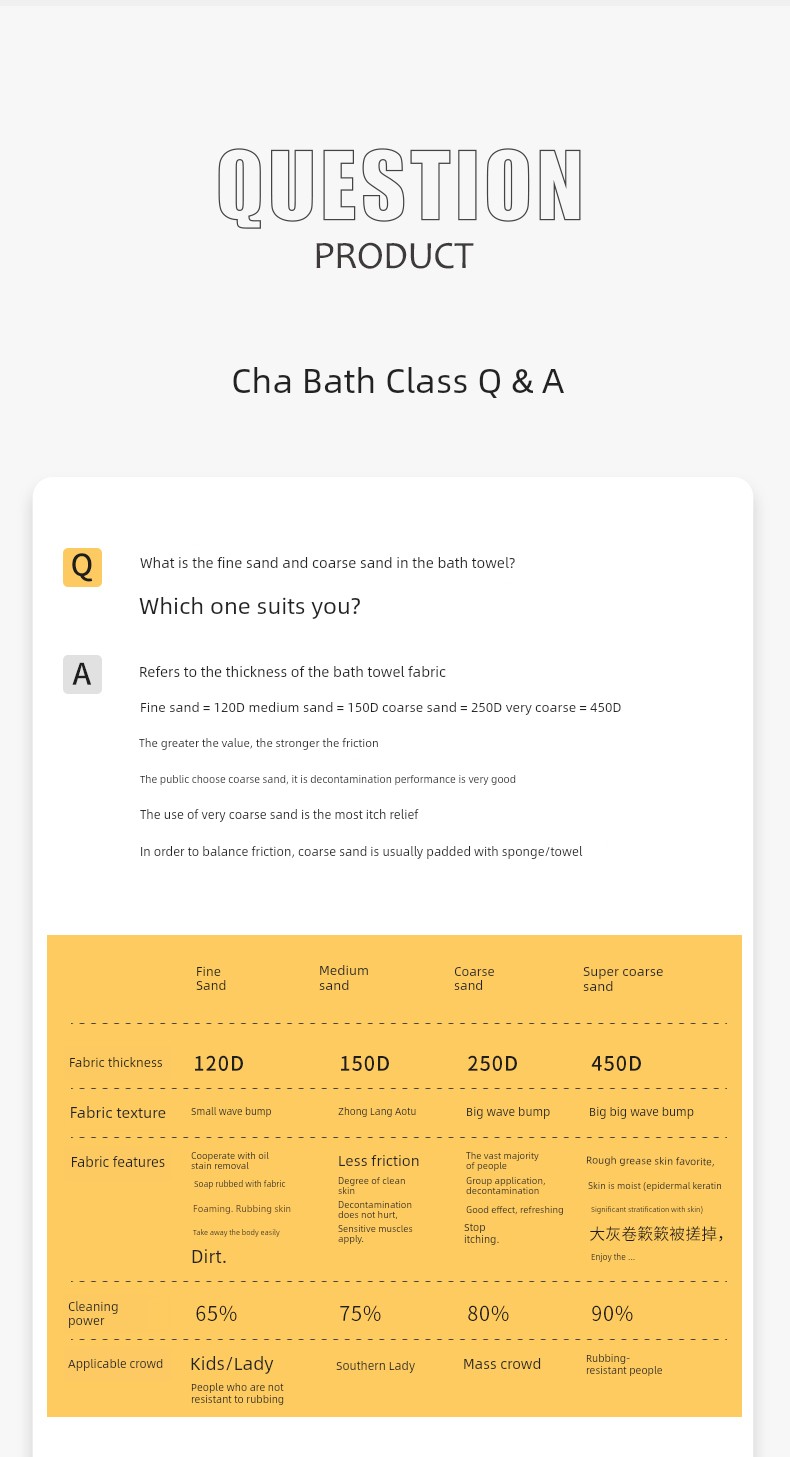
Task: Click the question about fine and coarse sand
Action: coord(327,563)
